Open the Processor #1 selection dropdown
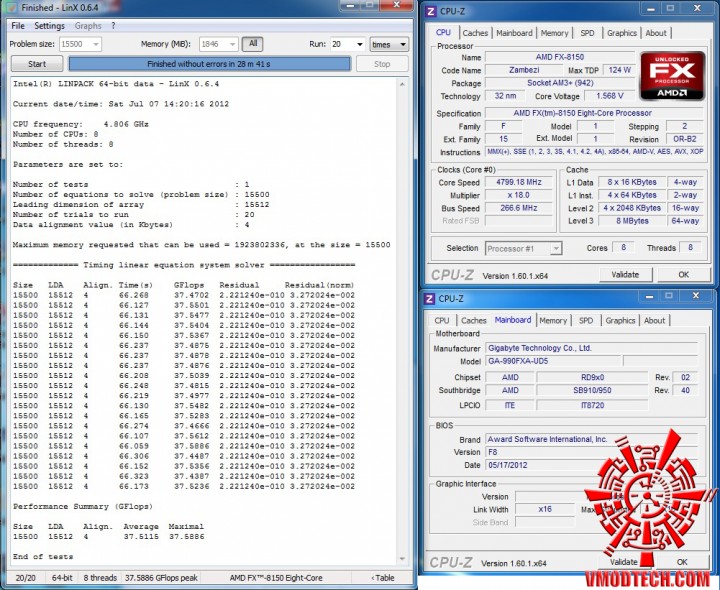Viewport: 720px width, 590px height. pyautogui.click(x=523, y=248)
